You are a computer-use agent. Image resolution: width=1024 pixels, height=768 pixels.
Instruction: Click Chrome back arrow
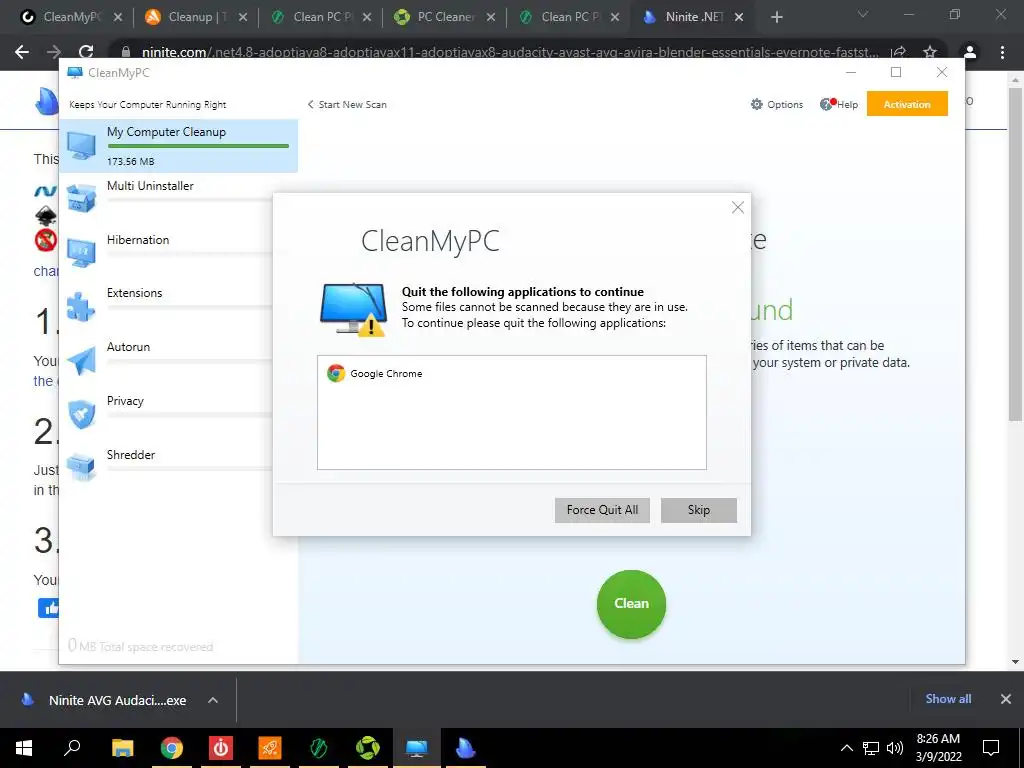[22, 52]
